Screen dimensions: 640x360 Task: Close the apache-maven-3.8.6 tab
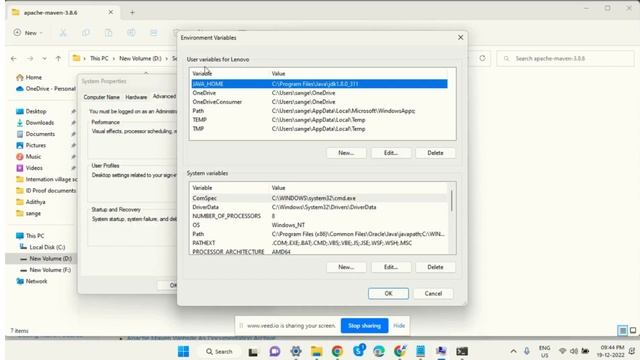point(111,12)
